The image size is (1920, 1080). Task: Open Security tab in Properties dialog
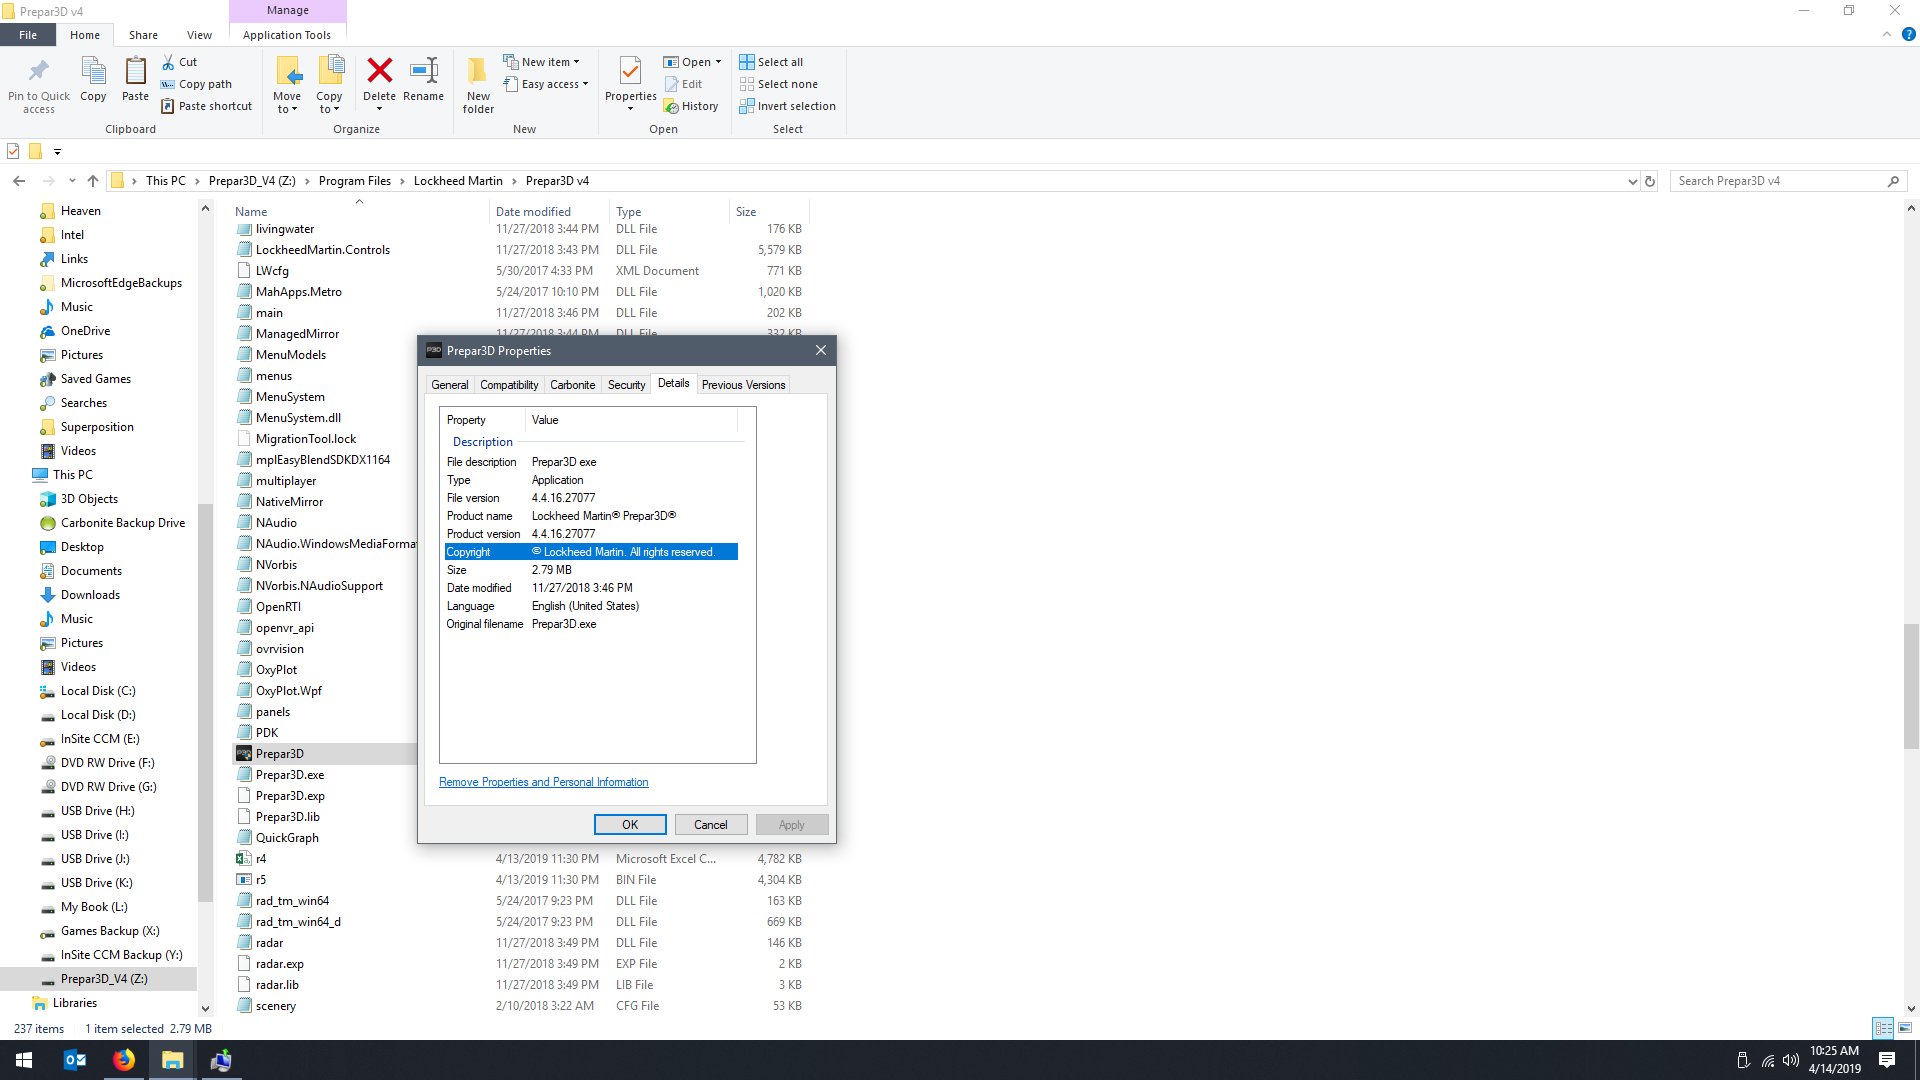coord(626,385)
